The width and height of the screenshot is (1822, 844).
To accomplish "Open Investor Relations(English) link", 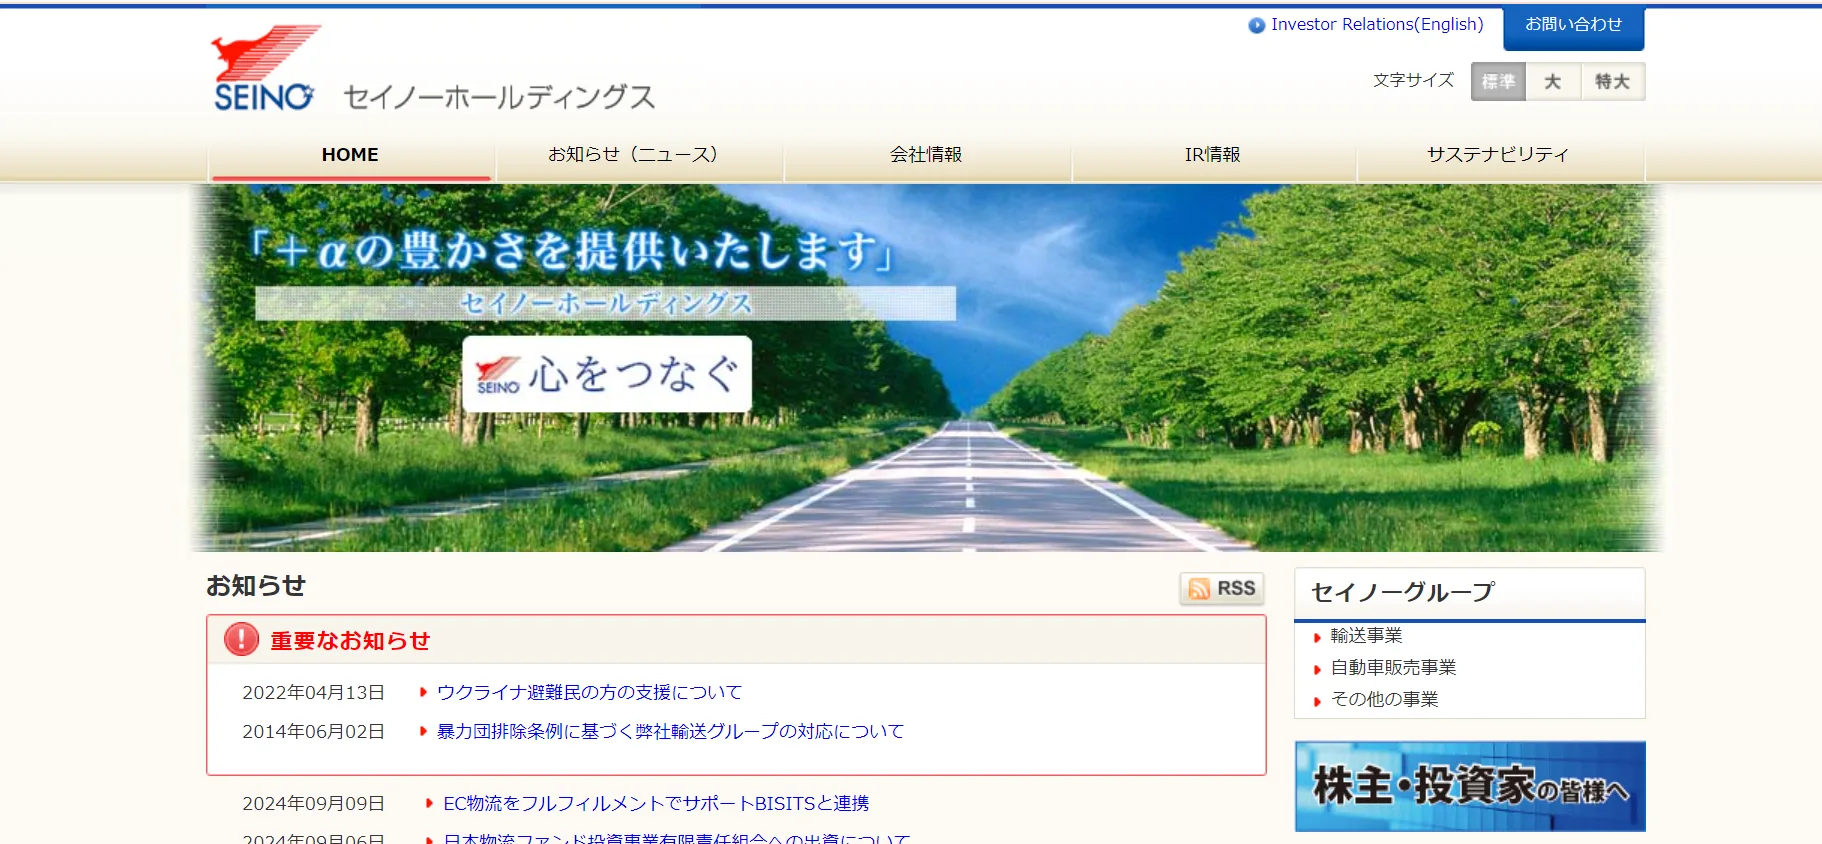I will (1377, 24).
